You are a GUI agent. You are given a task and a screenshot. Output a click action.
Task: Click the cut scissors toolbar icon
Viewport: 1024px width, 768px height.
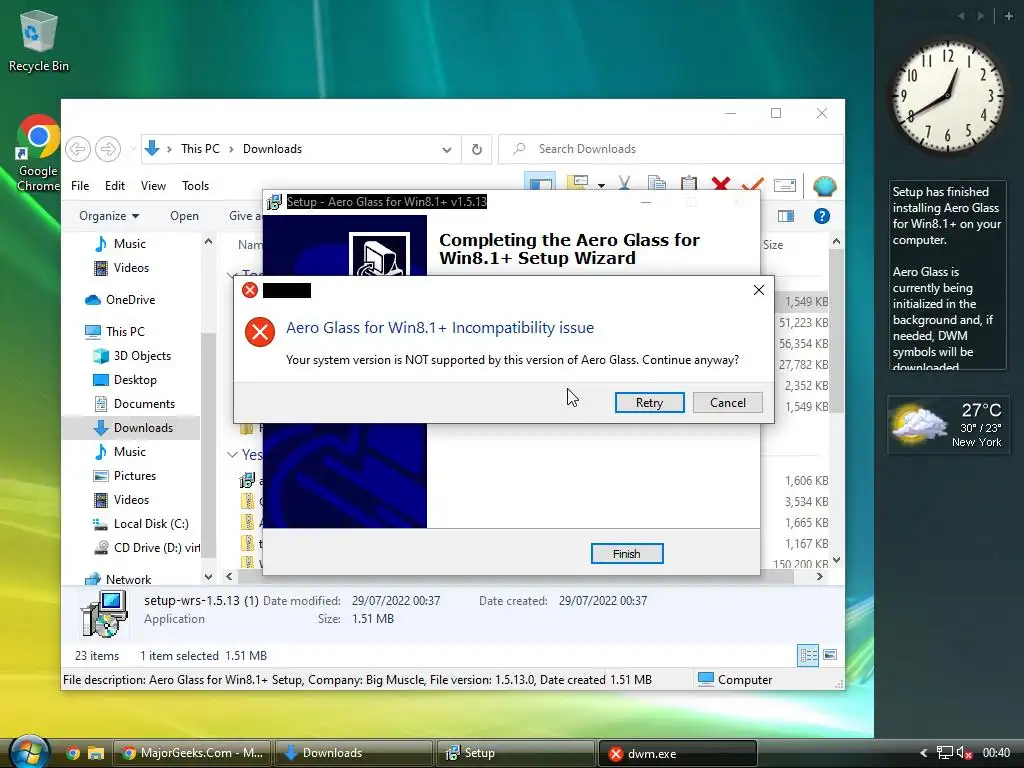click(624, 184)
